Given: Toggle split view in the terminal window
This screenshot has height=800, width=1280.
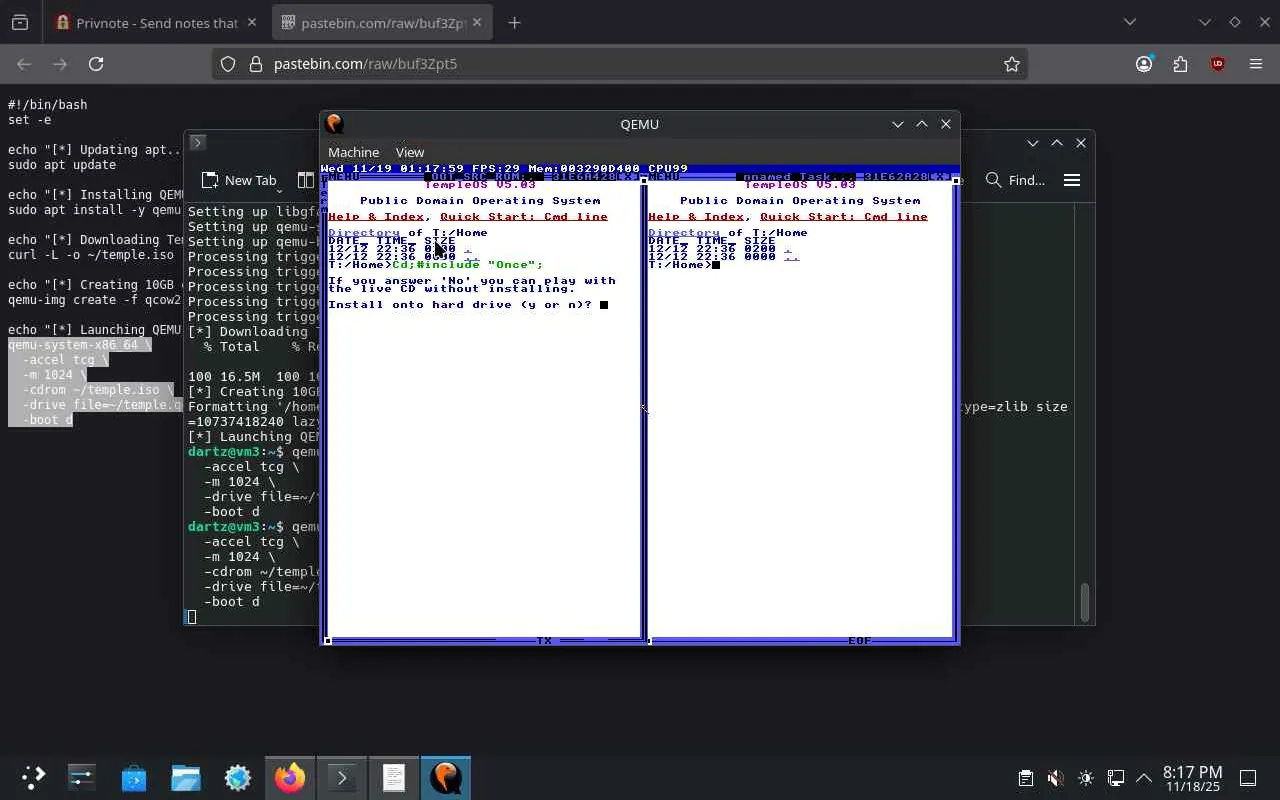Looking at the screenshot, I should [306, 180].
